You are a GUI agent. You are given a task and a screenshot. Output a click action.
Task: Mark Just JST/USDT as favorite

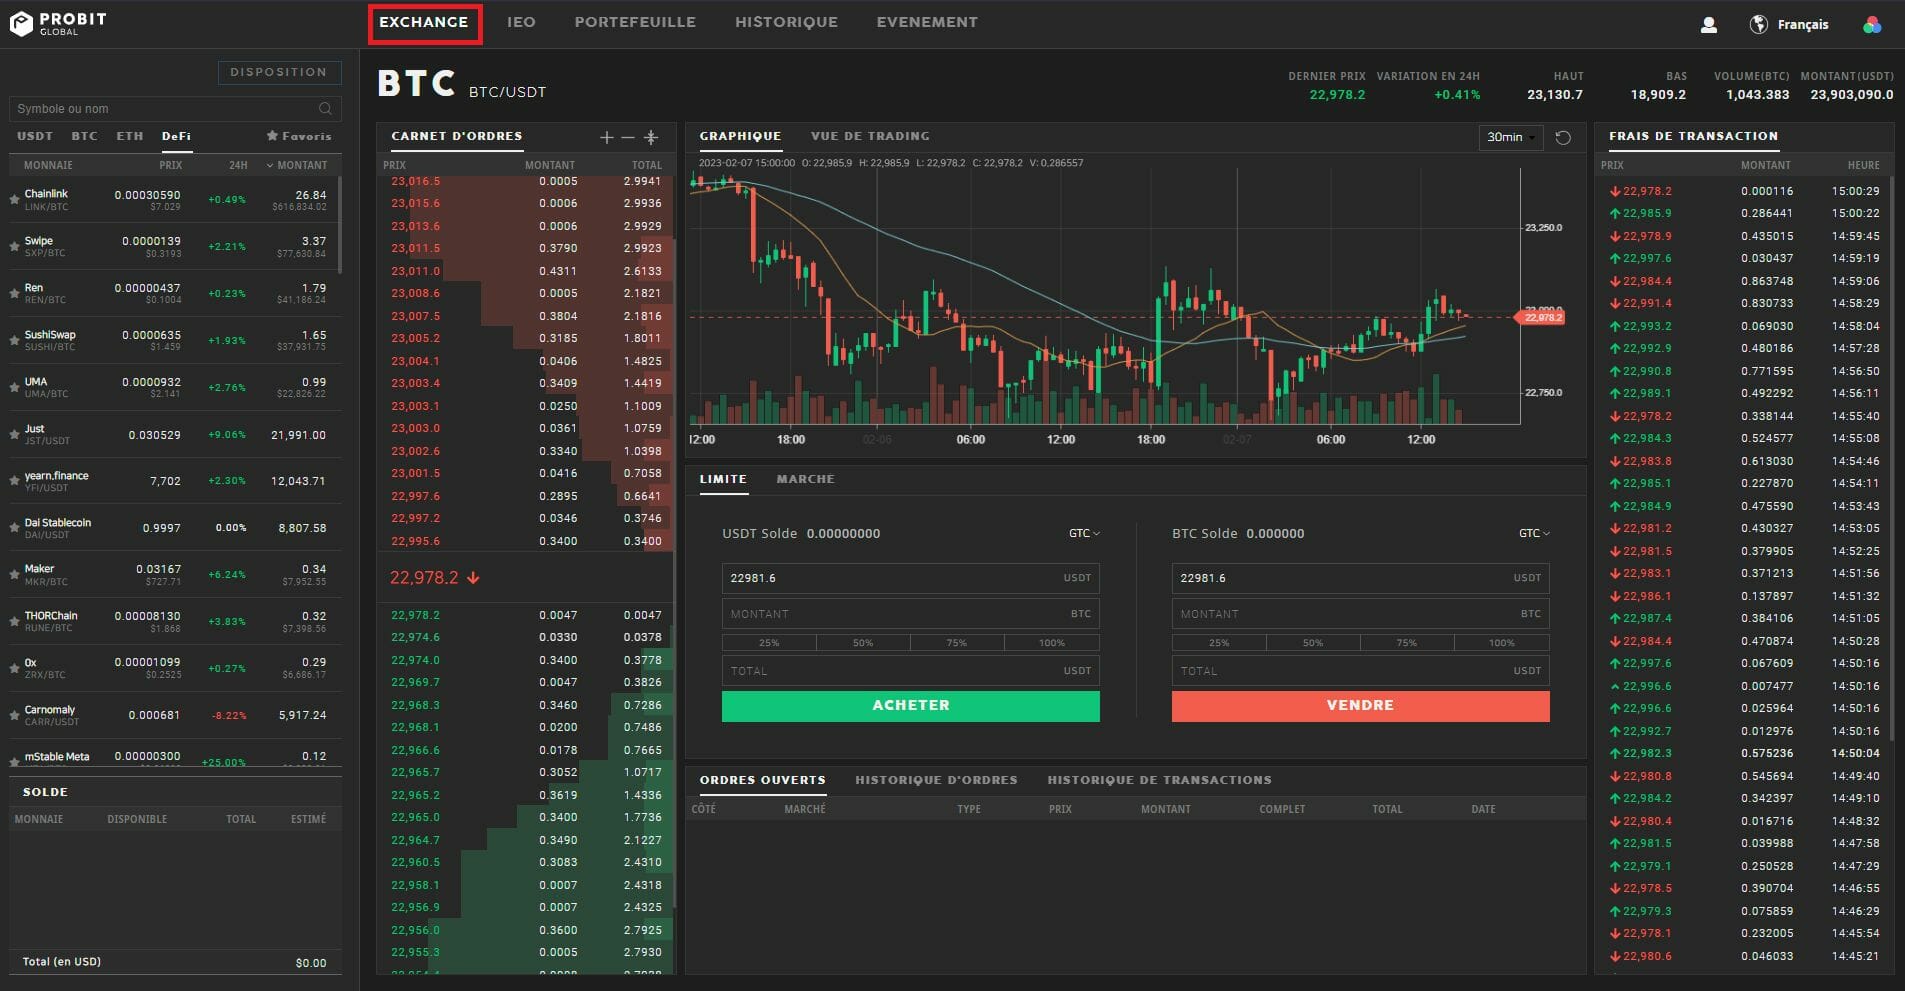15,434
